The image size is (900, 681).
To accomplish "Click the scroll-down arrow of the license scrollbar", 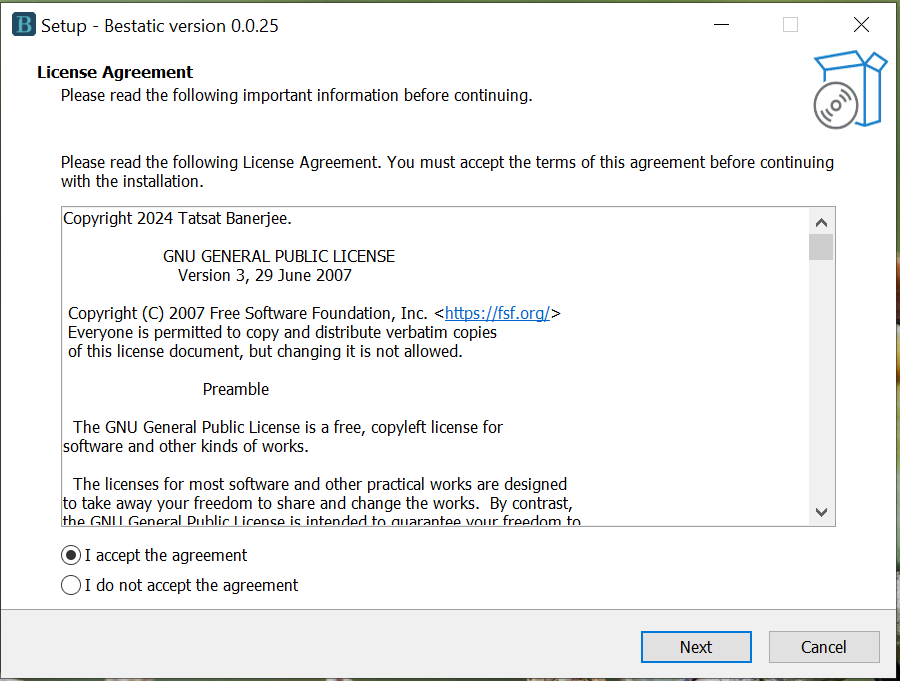I will click(x=822, y=511).
